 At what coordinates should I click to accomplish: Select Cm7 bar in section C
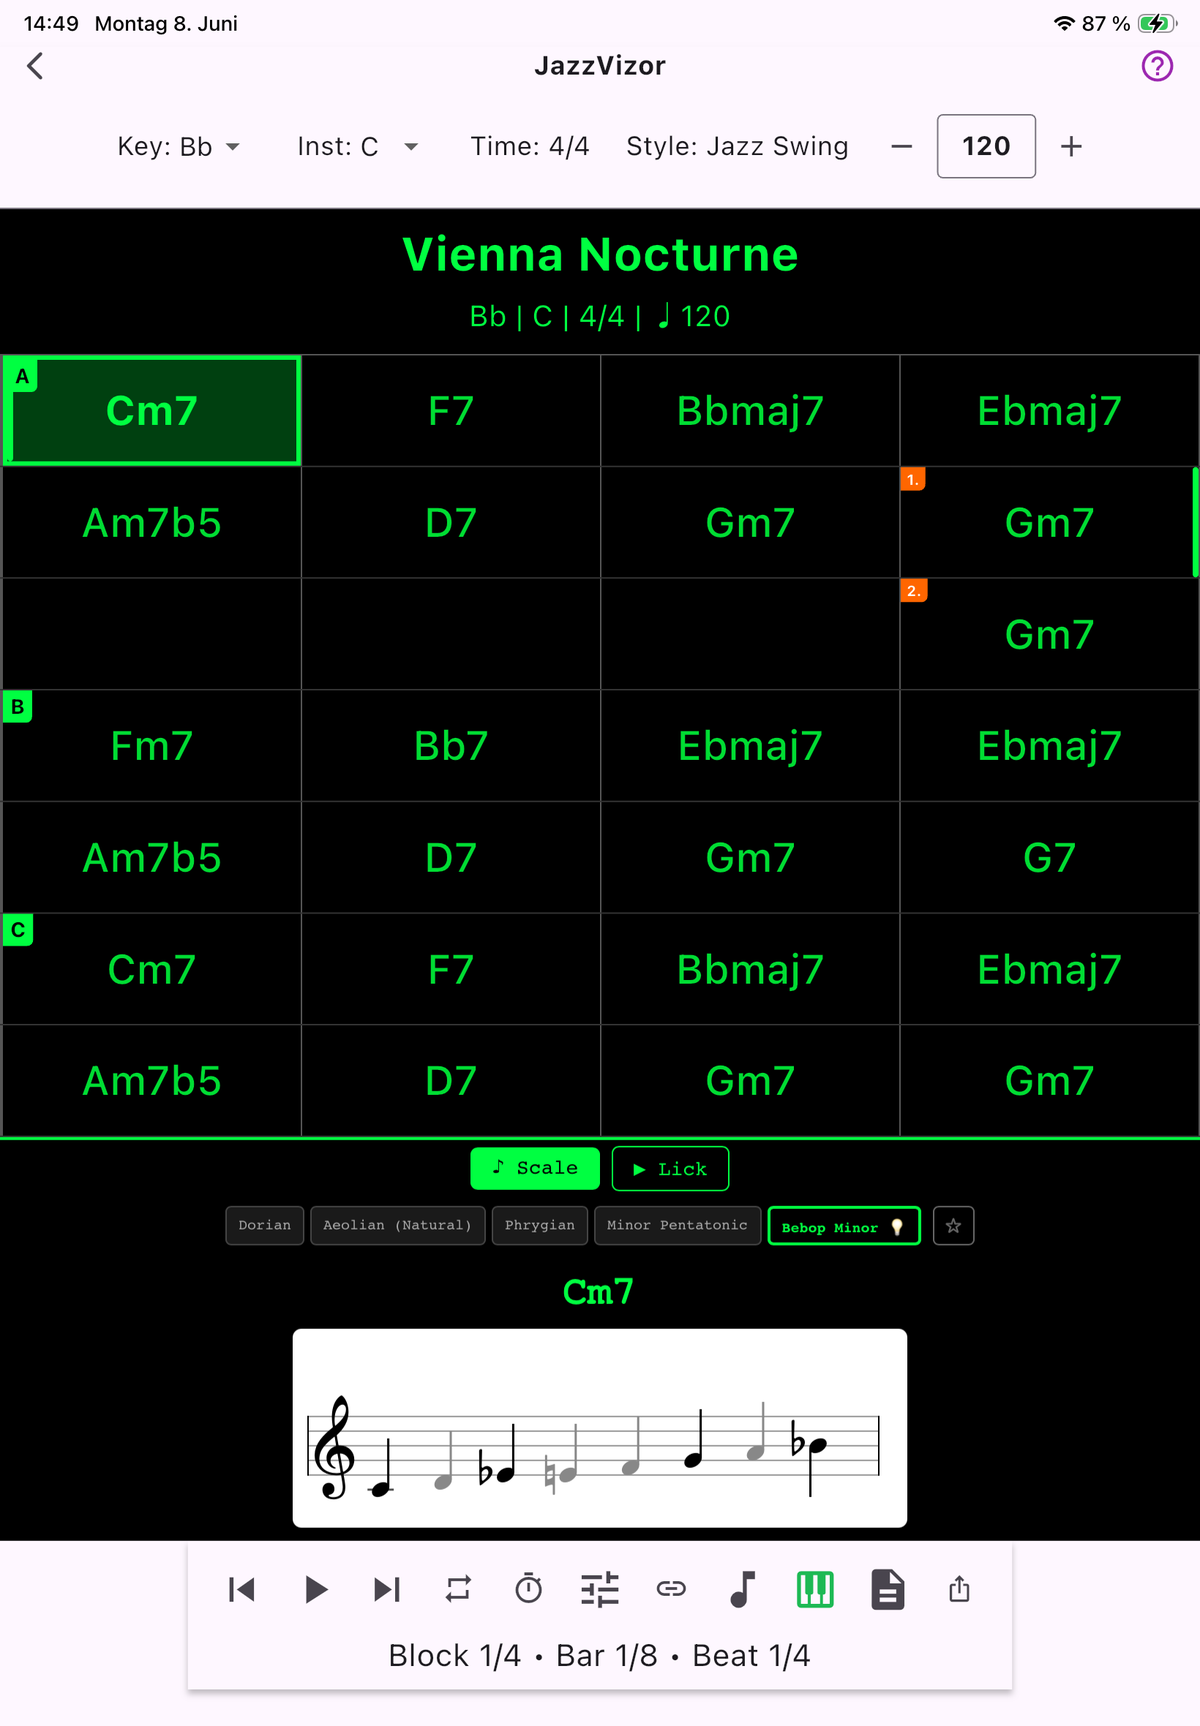pos(152,970)
